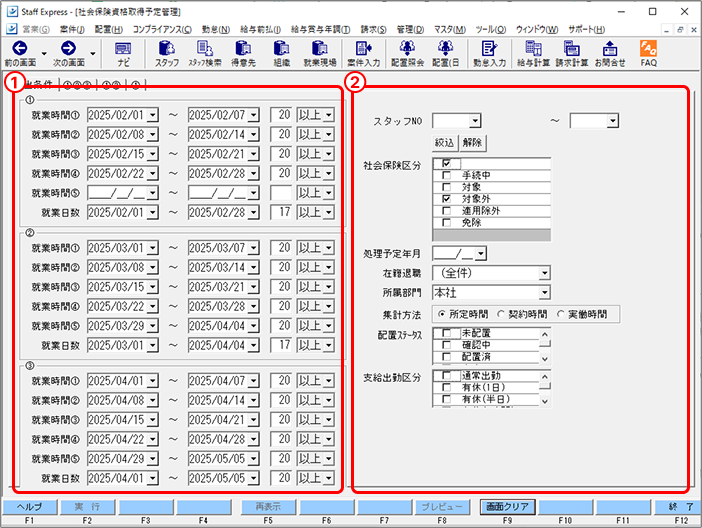Viewport: 702px width, 528px height.
Task: Open the お問合せ toolbar icon
Action: (x=610, y=48)
